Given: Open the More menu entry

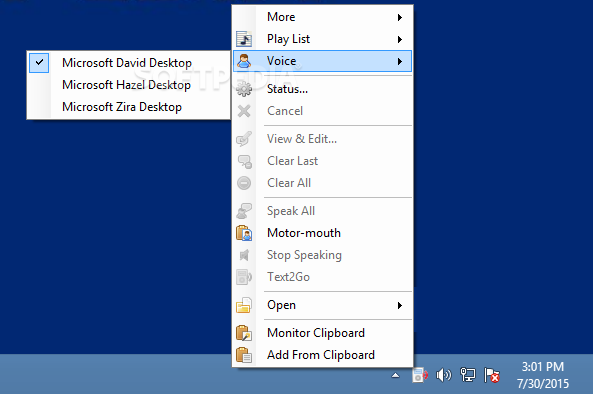Looking at the screenshot, I should [323, 17].
